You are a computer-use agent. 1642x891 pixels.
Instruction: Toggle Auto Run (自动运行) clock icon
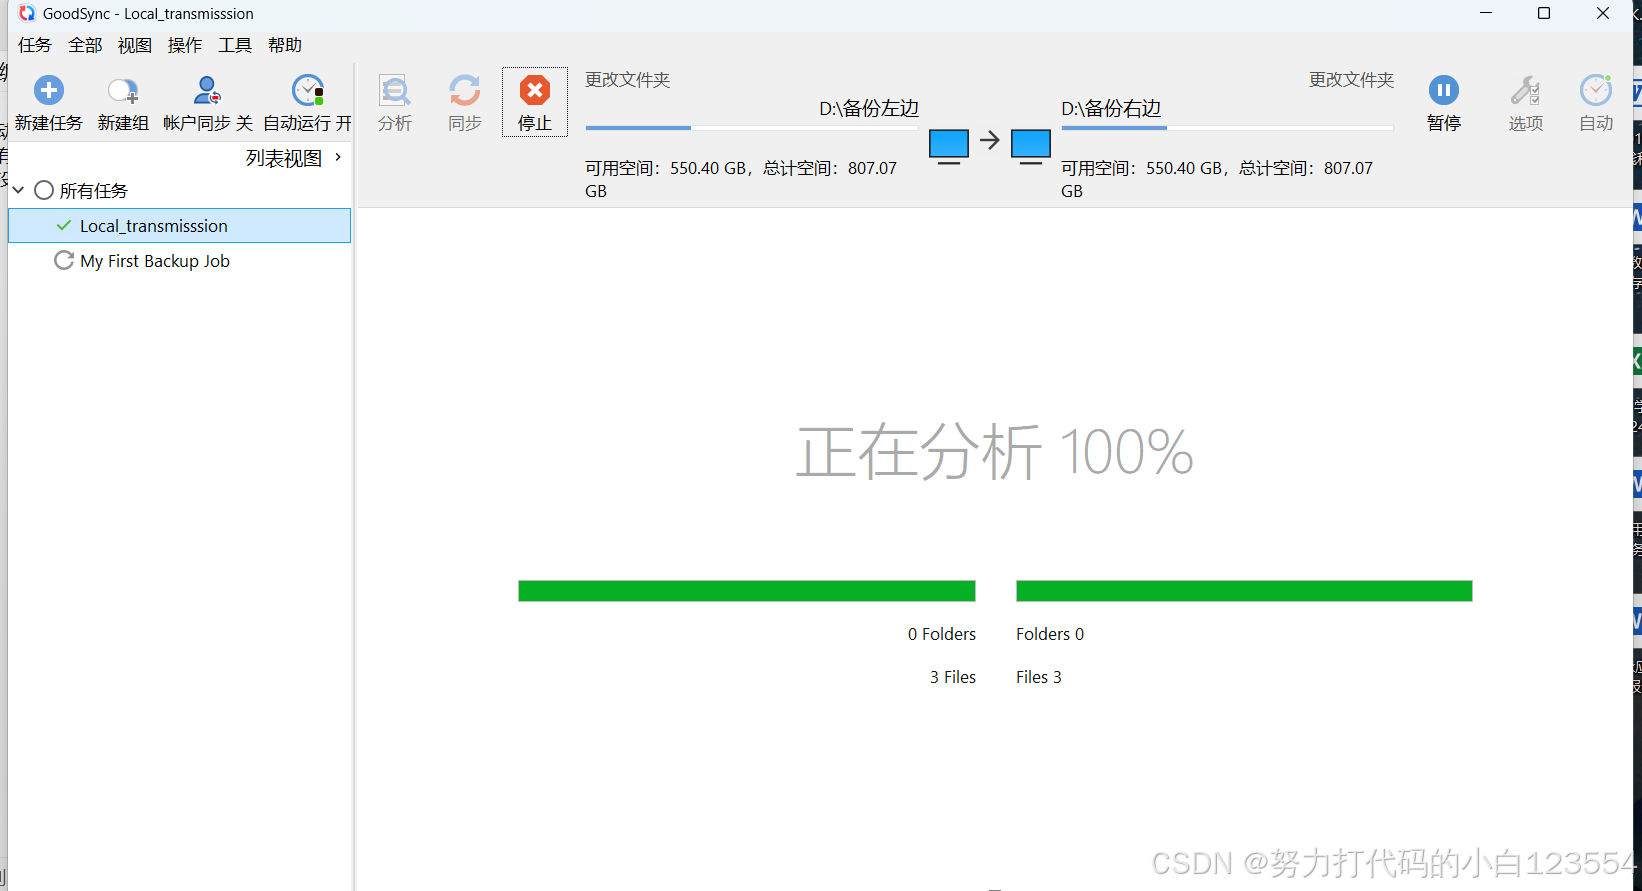click(307, 90)
